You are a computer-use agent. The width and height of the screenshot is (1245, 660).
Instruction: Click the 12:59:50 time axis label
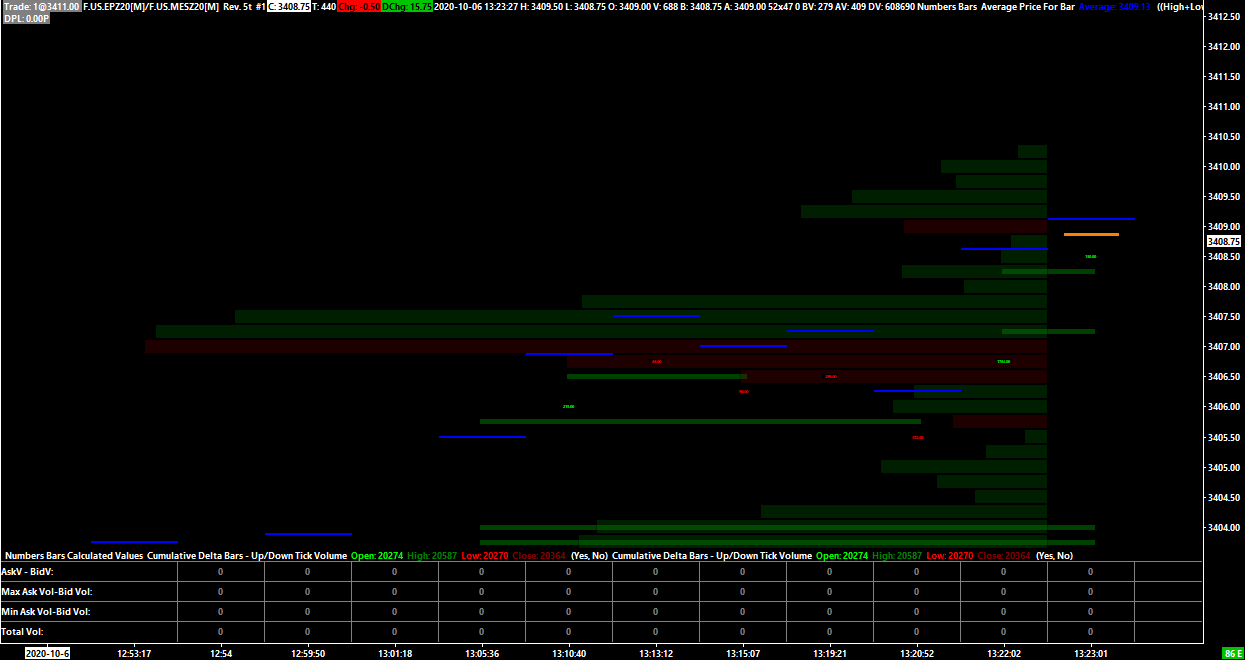(x=308, y=653)
